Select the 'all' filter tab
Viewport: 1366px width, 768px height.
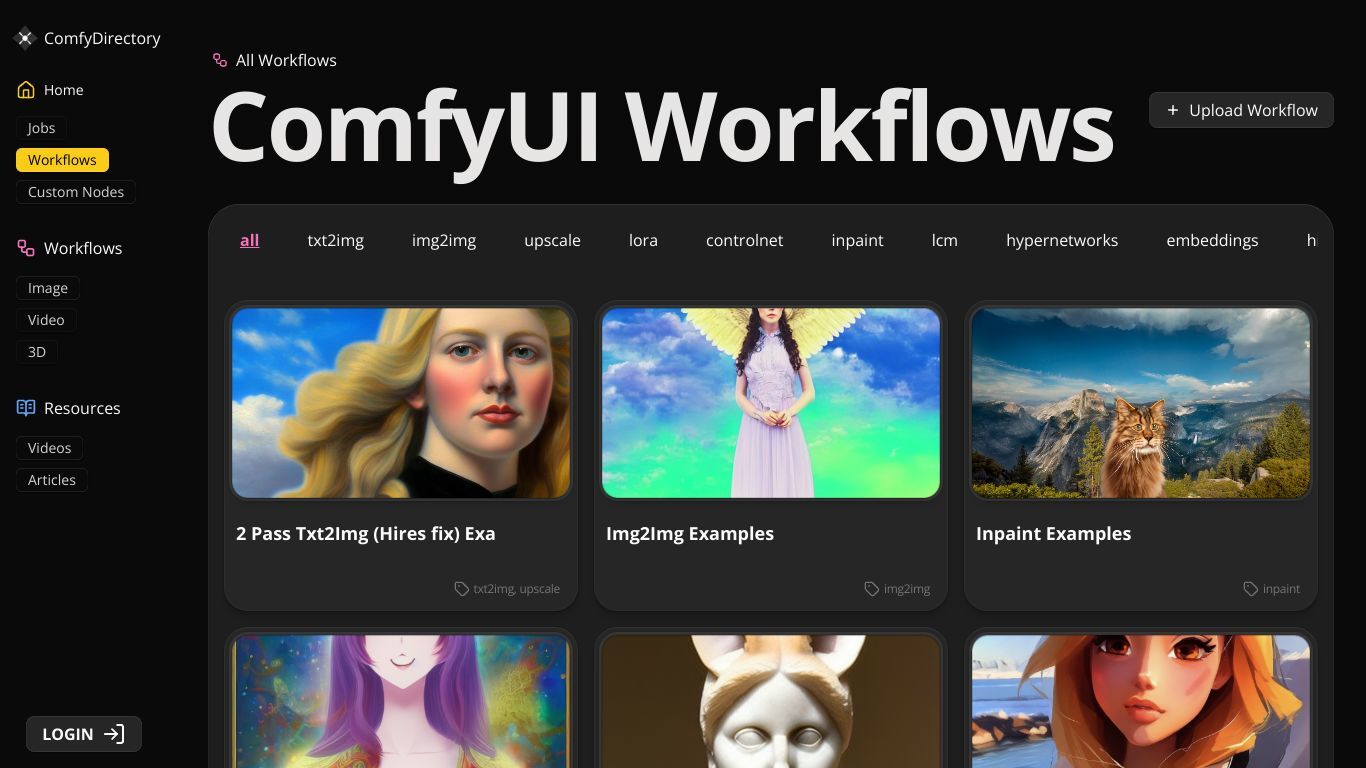tap(250, 240)
